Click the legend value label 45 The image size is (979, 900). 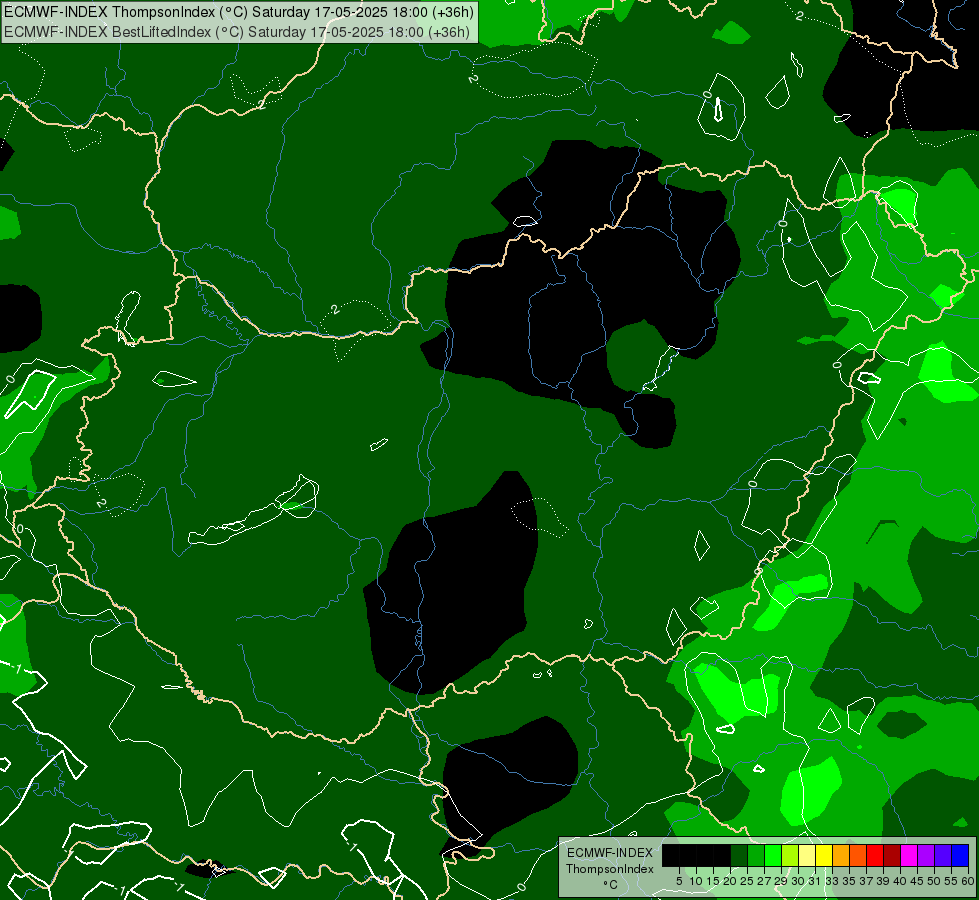(917, 881)
